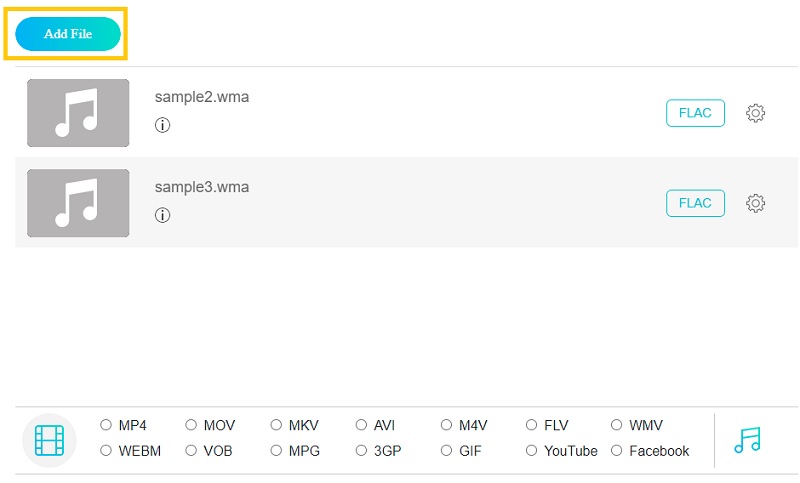
Task: Show info for sample3.wma
Action: pos(162,215)
